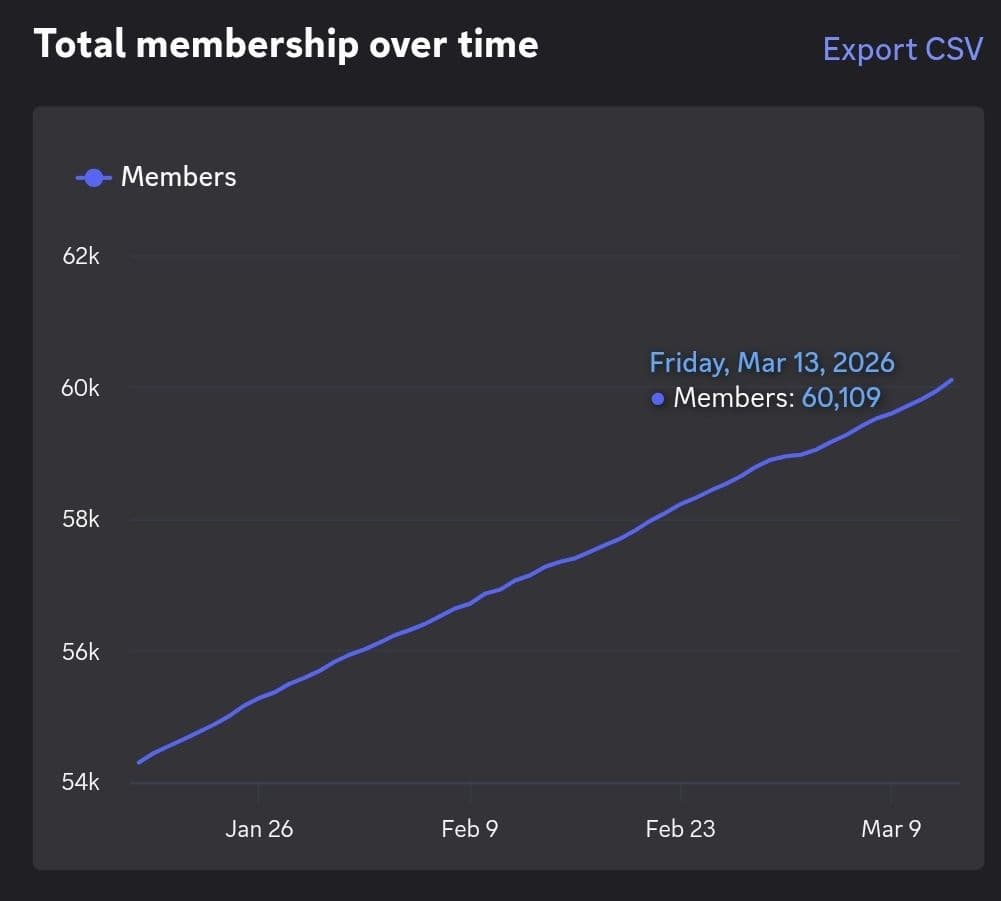Click the bullet dot in the tooltip
Image resolution: width=1001 pixels, height=901 pixels.
pyautogui.click(x=658, y=399)
